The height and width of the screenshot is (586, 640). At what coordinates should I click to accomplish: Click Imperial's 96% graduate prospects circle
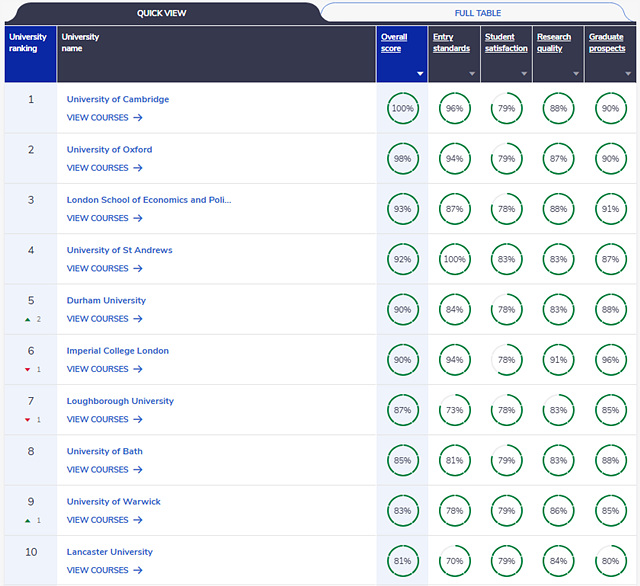pos(610,360)
